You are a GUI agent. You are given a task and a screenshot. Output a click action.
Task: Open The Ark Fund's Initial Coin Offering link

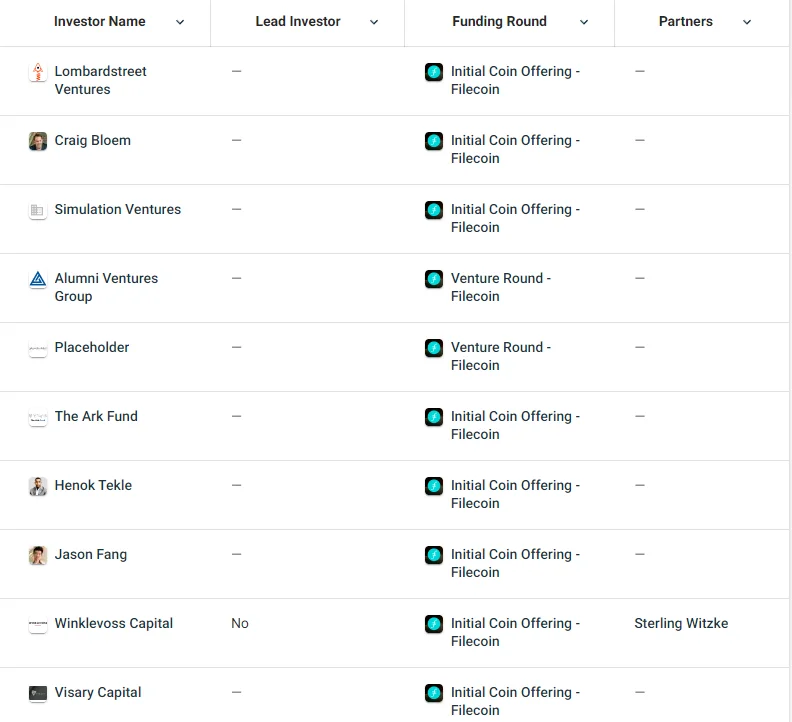coord(515,425)
